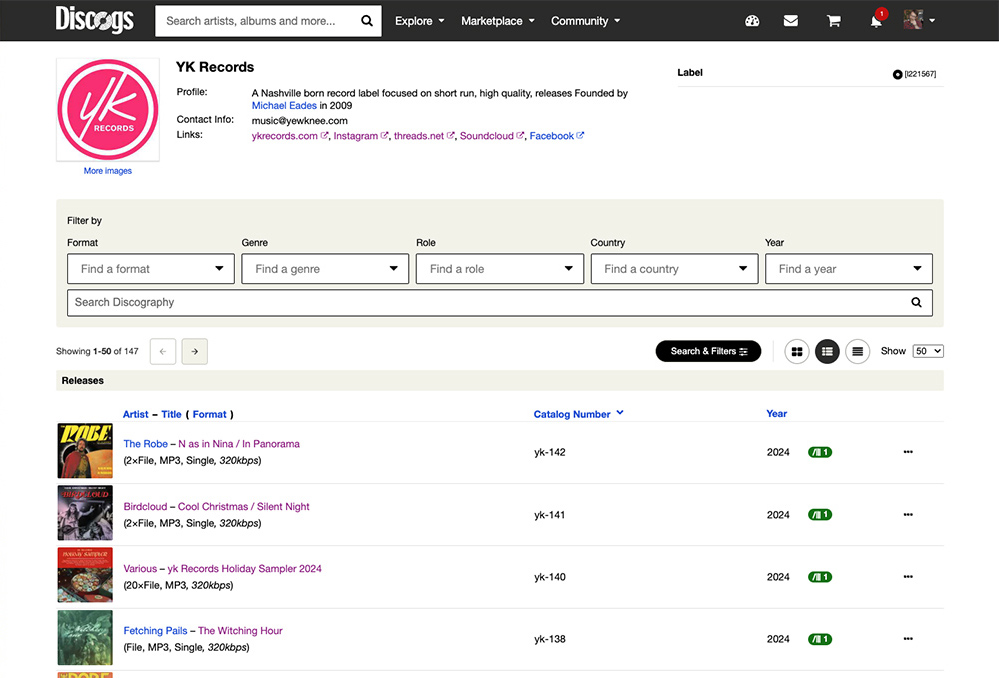Click More images link
Viewport: 999px width, 678px height.
click(x=108, y=171)
